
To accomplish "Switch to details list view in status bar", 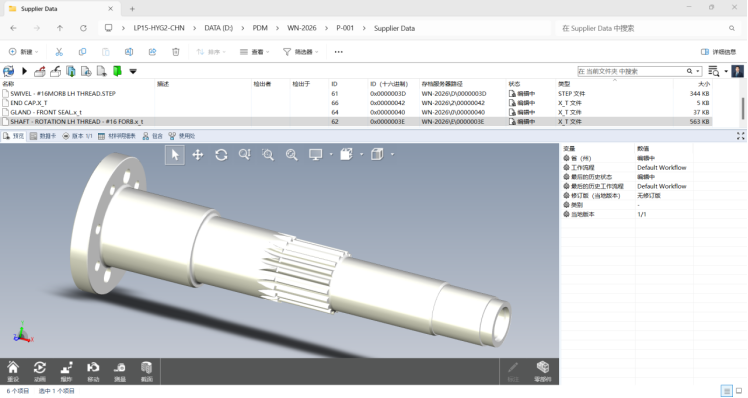I will [x=727, y=391].
